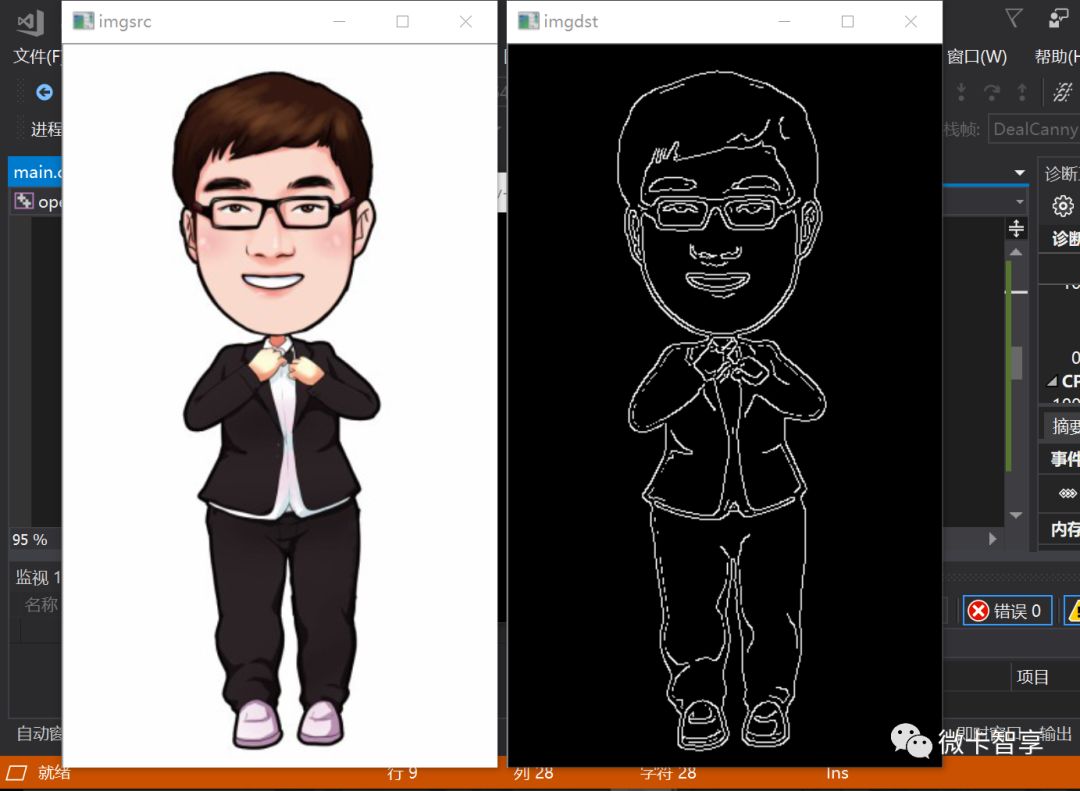1080x791 pixels.
Task: Switch to the main.c tab
Action: 36,171
